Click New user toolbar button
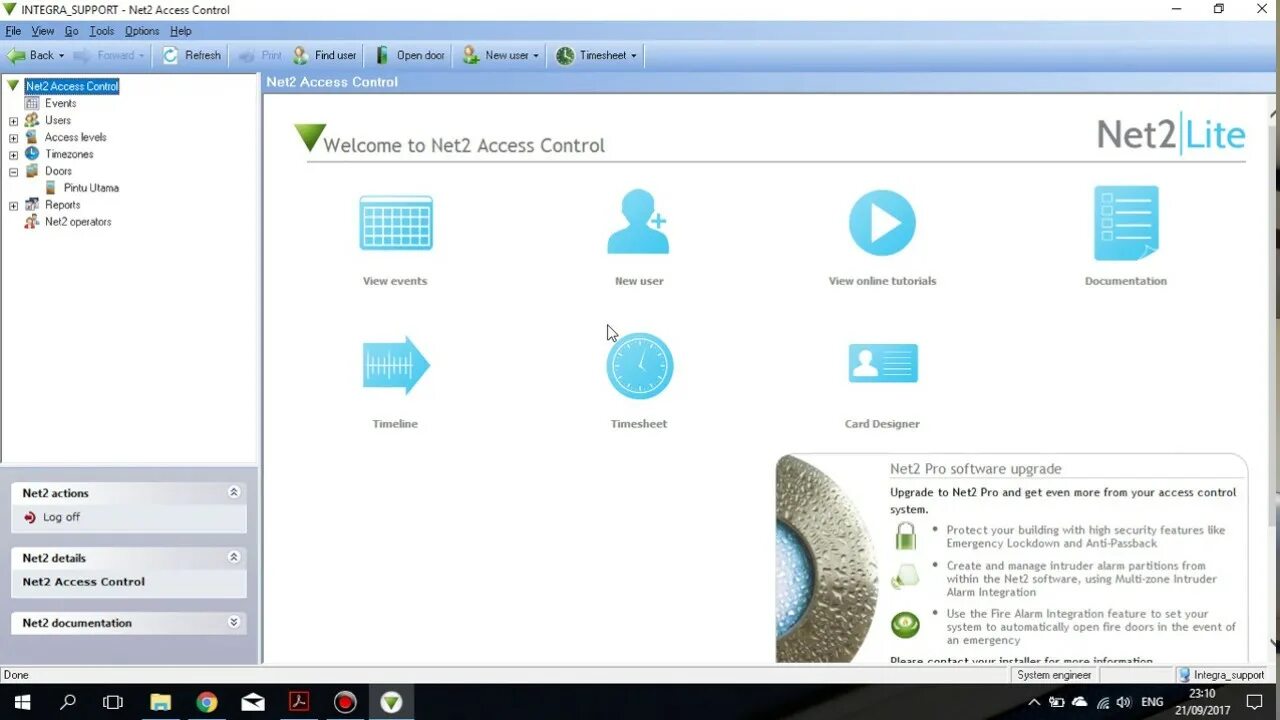 tap(495, 55)
